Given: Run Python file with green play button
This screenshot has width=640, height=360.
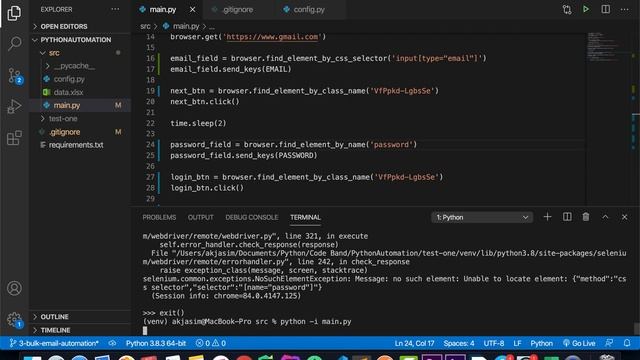Looking at the screenshot, I should click(586, 9).
